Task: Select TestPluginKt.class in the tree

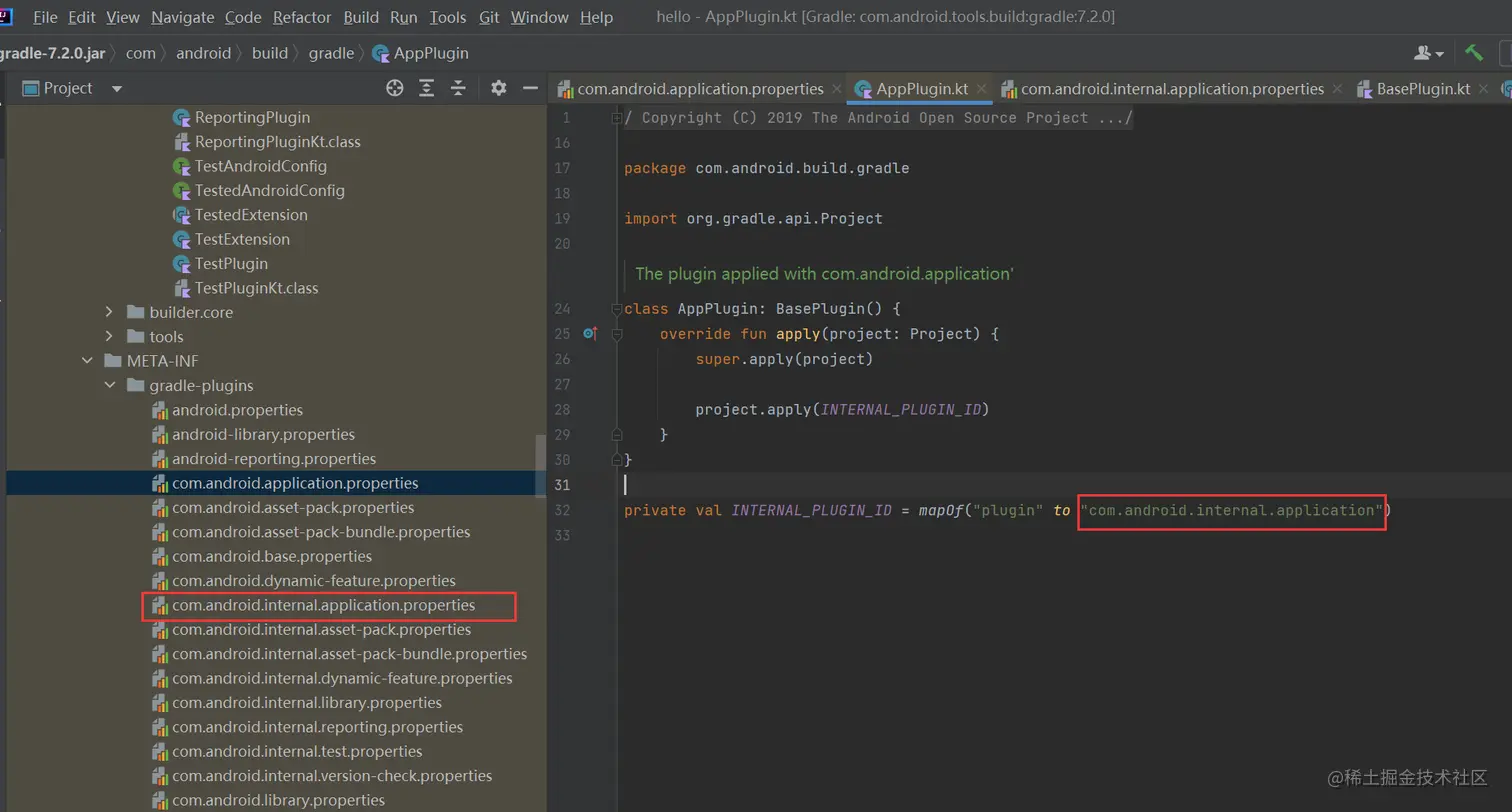Action: click(257, 288)
